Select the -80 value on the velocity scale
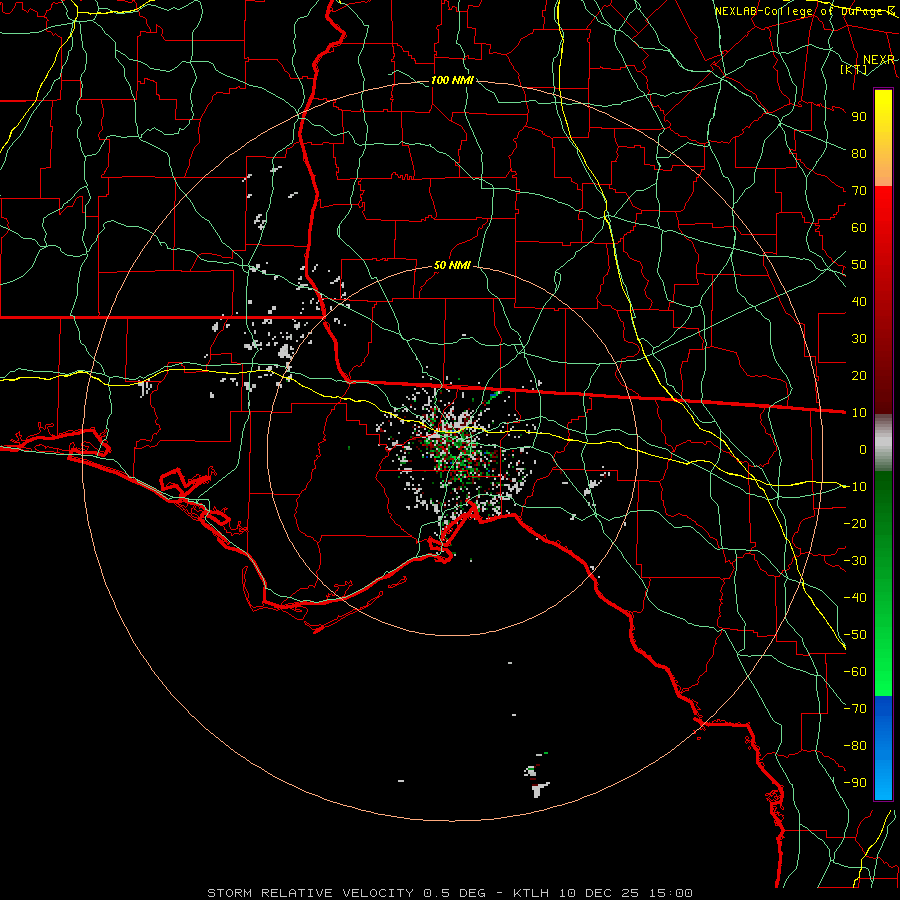Viewport: 900px width, 900px height. pos(855,746)
